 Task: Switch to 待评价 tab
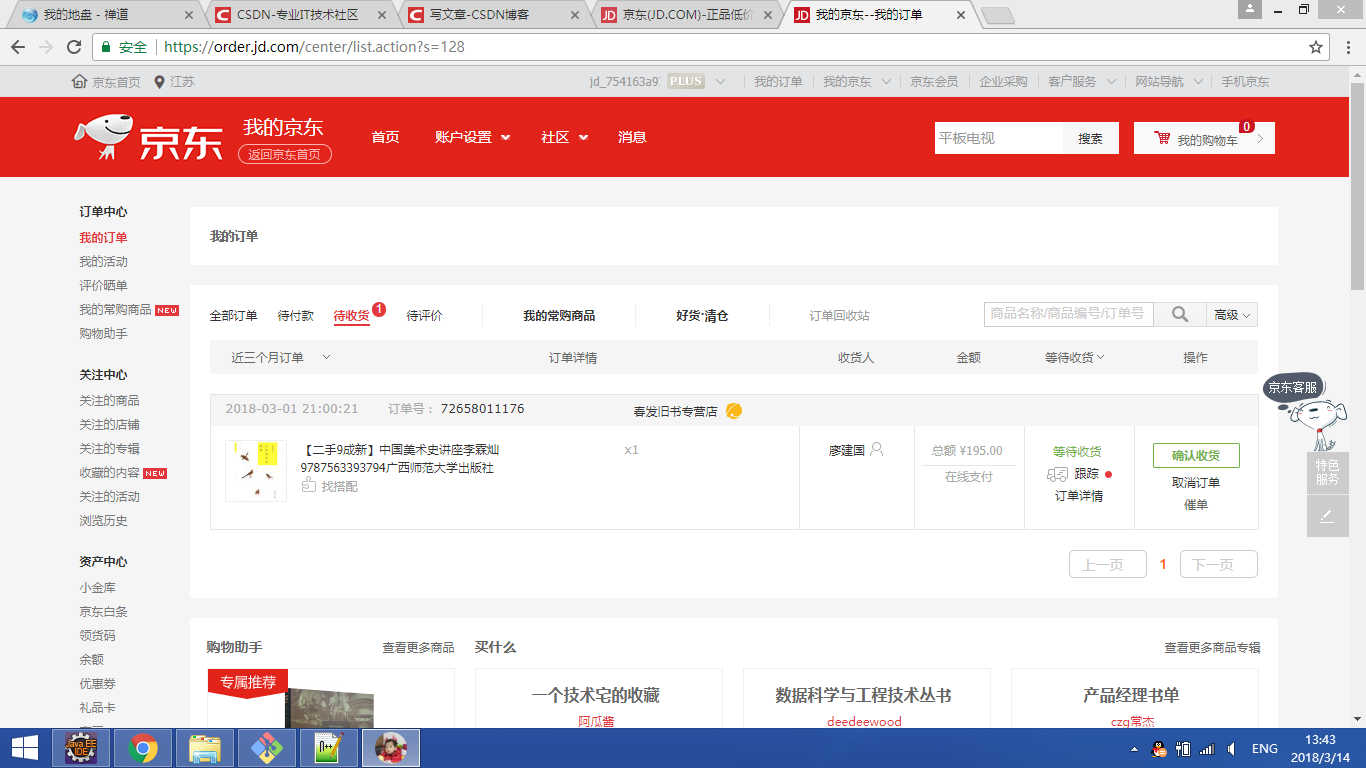pyautogui.click(x=424, y=315)
